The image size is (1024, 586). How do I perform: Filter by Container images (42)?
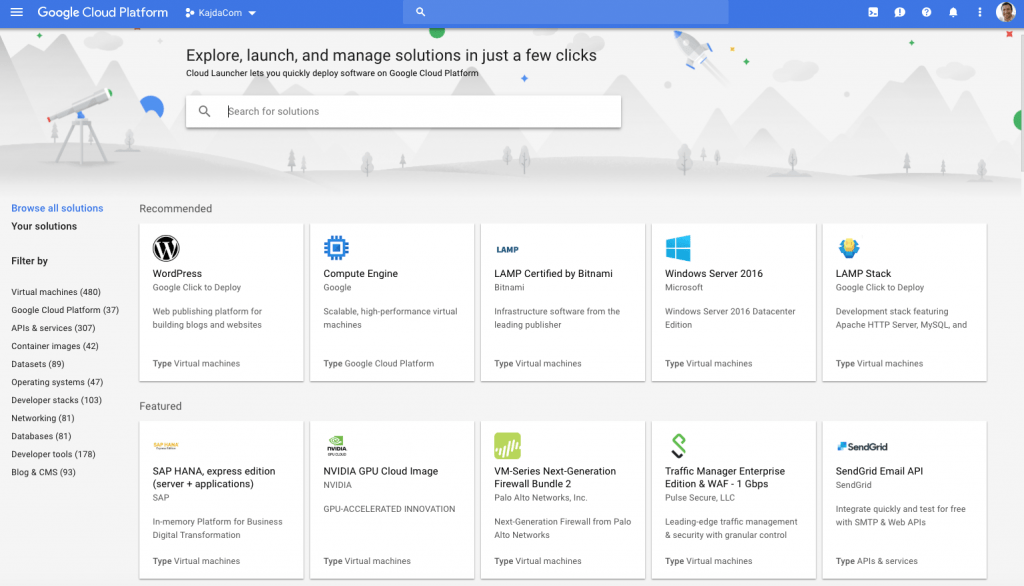coord(55,346)
